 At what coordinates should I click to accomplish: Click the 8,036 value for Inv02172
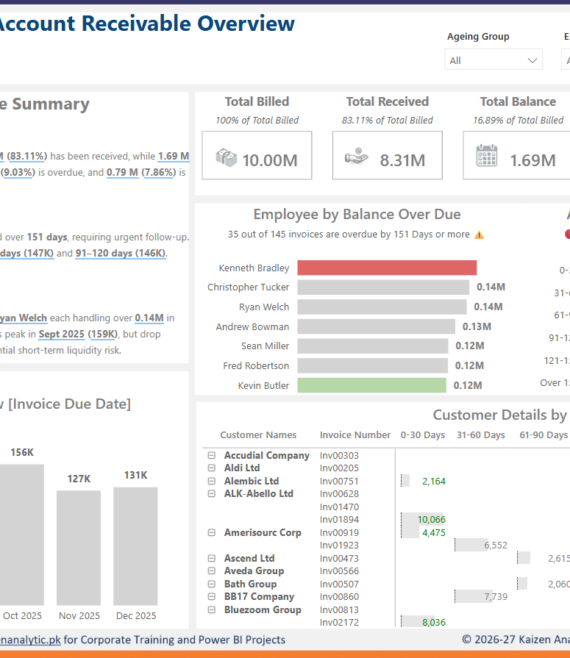tap(434, 623)
